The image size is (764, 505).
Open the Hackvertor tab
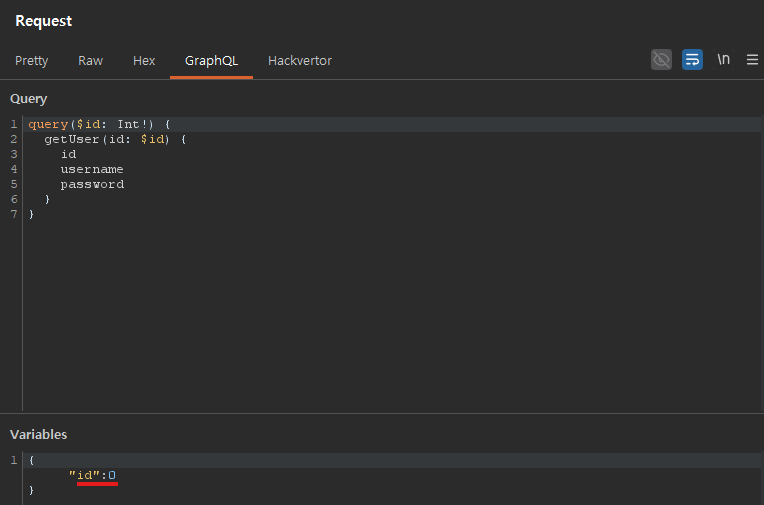click(x=300, y=61)
